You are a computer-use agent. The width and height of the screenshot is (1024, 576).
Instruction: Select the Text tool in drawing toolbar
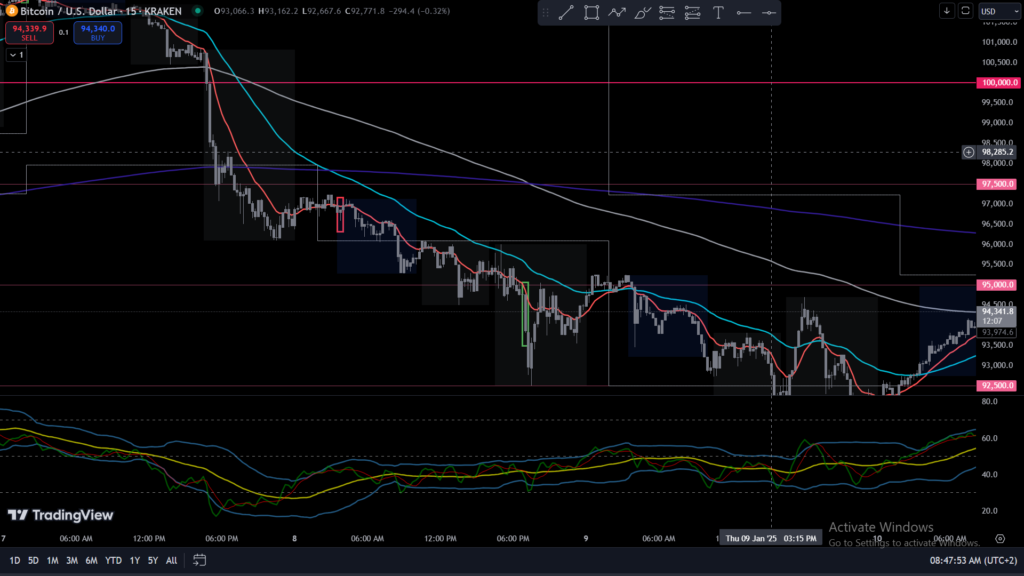click(x=718, y=13)
